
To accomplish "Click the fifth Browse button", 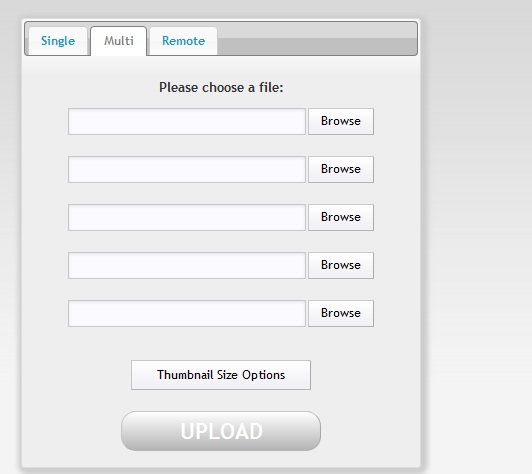I will click(x=341, y=313).
